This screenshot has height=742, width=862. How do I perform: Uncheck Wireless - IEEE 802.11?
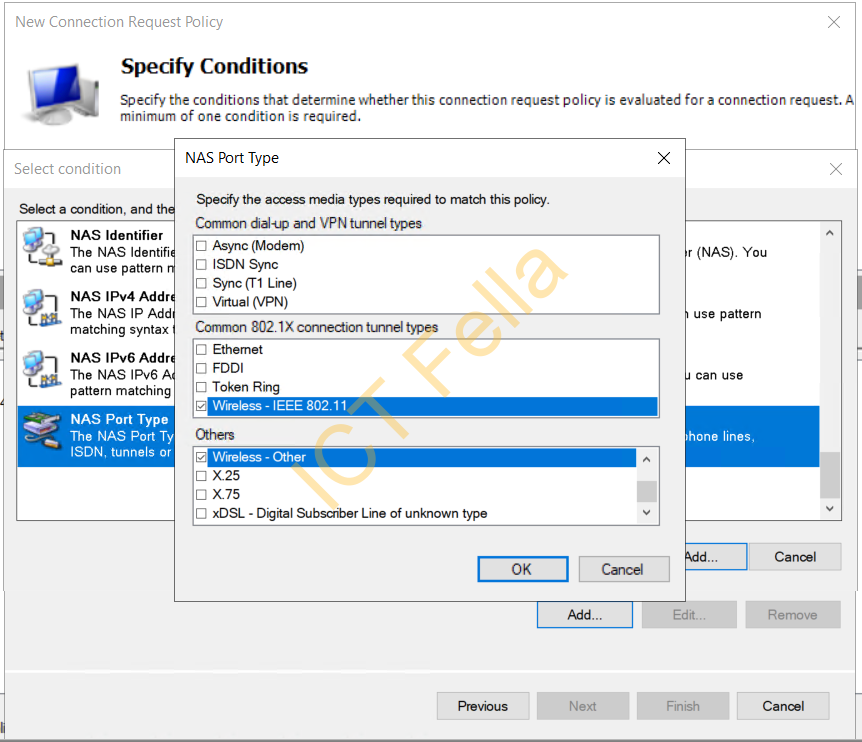point(201,406)
